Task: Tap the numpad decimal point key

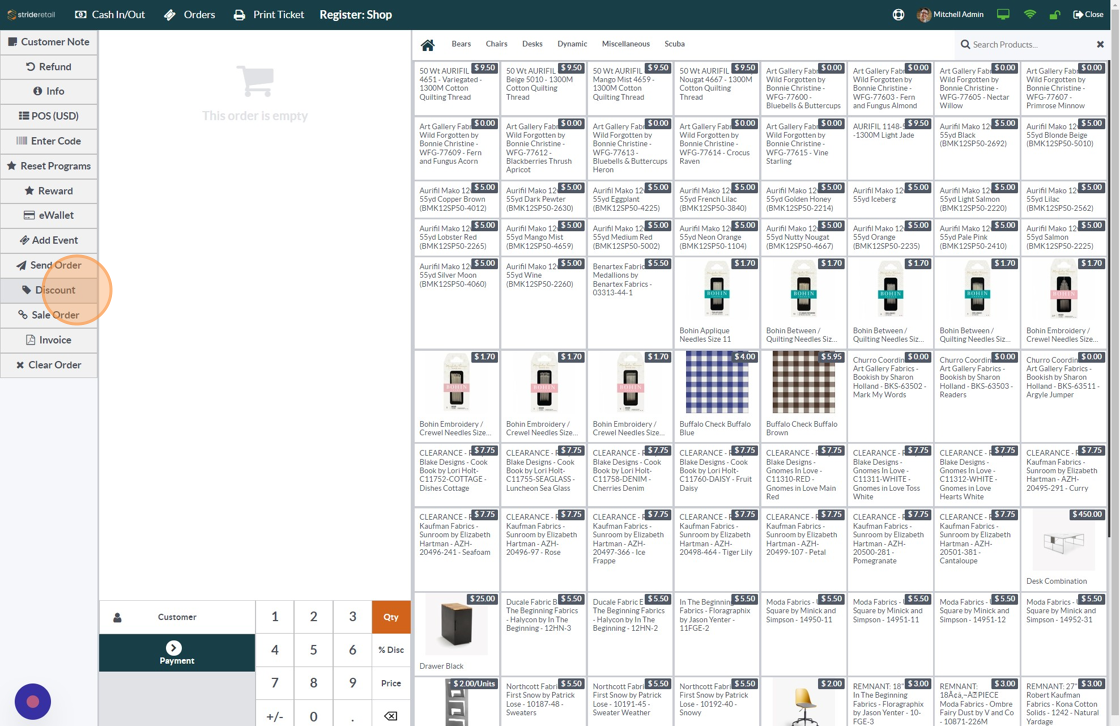Action: tap(352, 715)
